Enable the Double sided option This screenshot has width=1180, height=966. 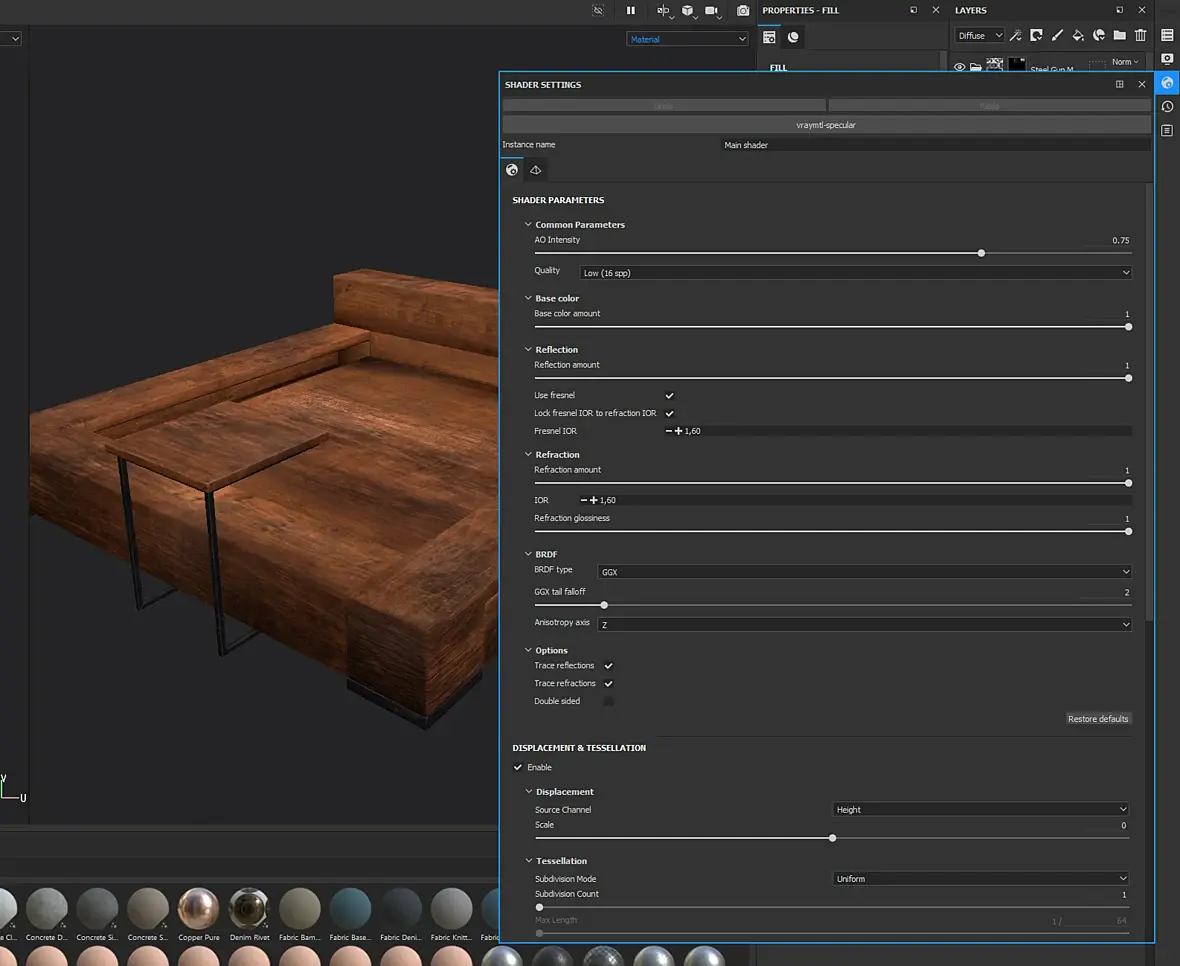coord(608,702)
